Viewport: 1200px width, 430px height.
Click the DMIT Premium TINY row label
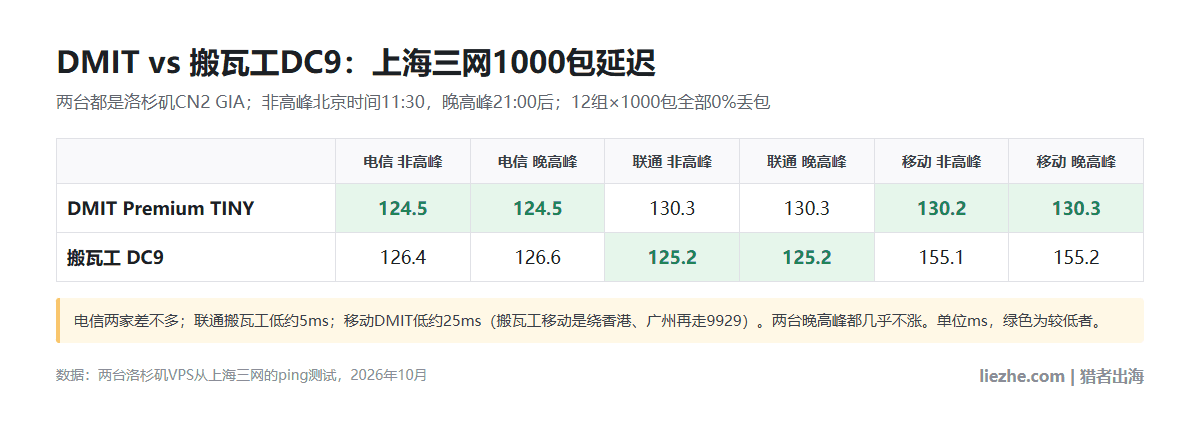(161, 208)
